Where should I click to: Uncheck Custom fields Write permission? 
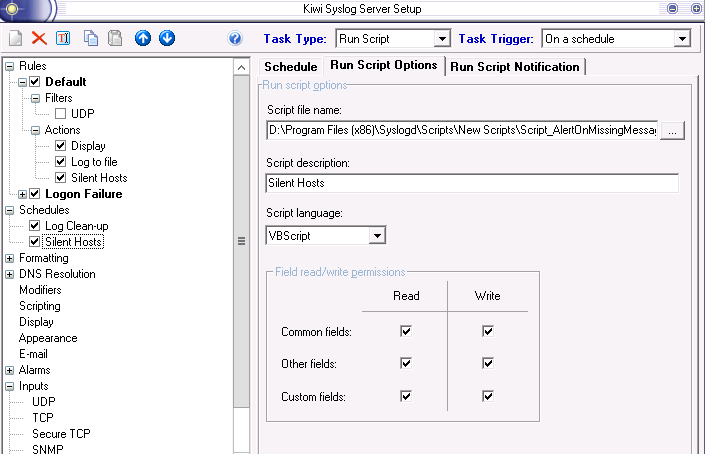[x=488, y=396]
